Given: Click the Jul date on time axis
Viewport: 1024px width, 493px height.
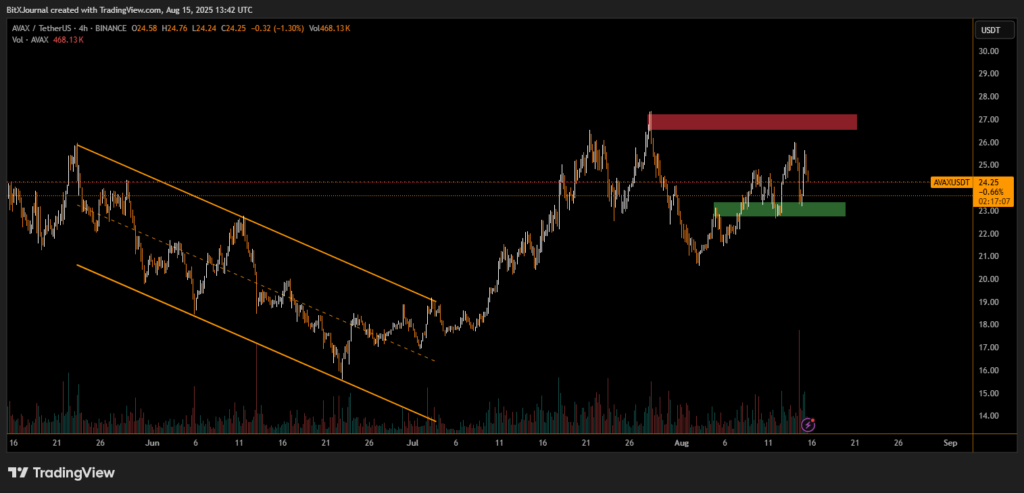Looking at the screenshot, I should coord(413,440).
